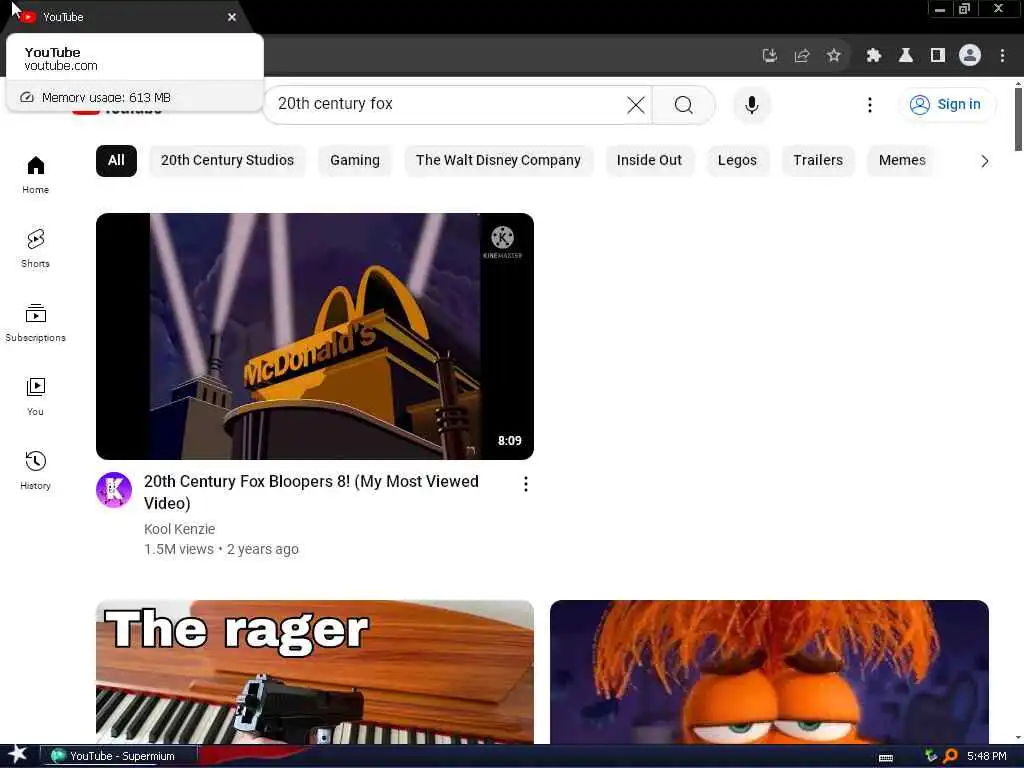Click the page vertical scrollbar thumb
This screenshot has height=768, width=1024.
(1018, 120)
